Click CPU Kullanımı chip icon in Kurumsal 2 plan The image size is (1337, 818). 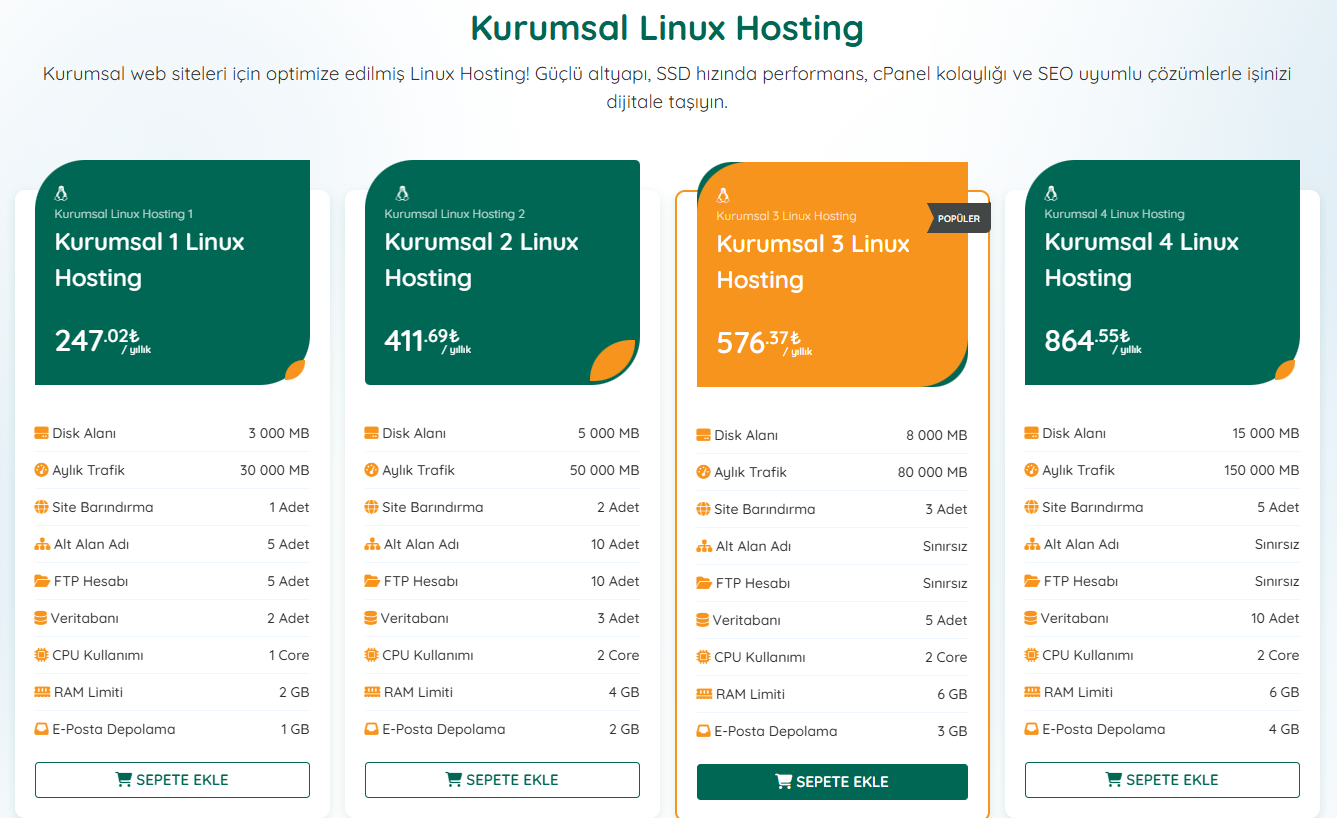click(371, 655)
